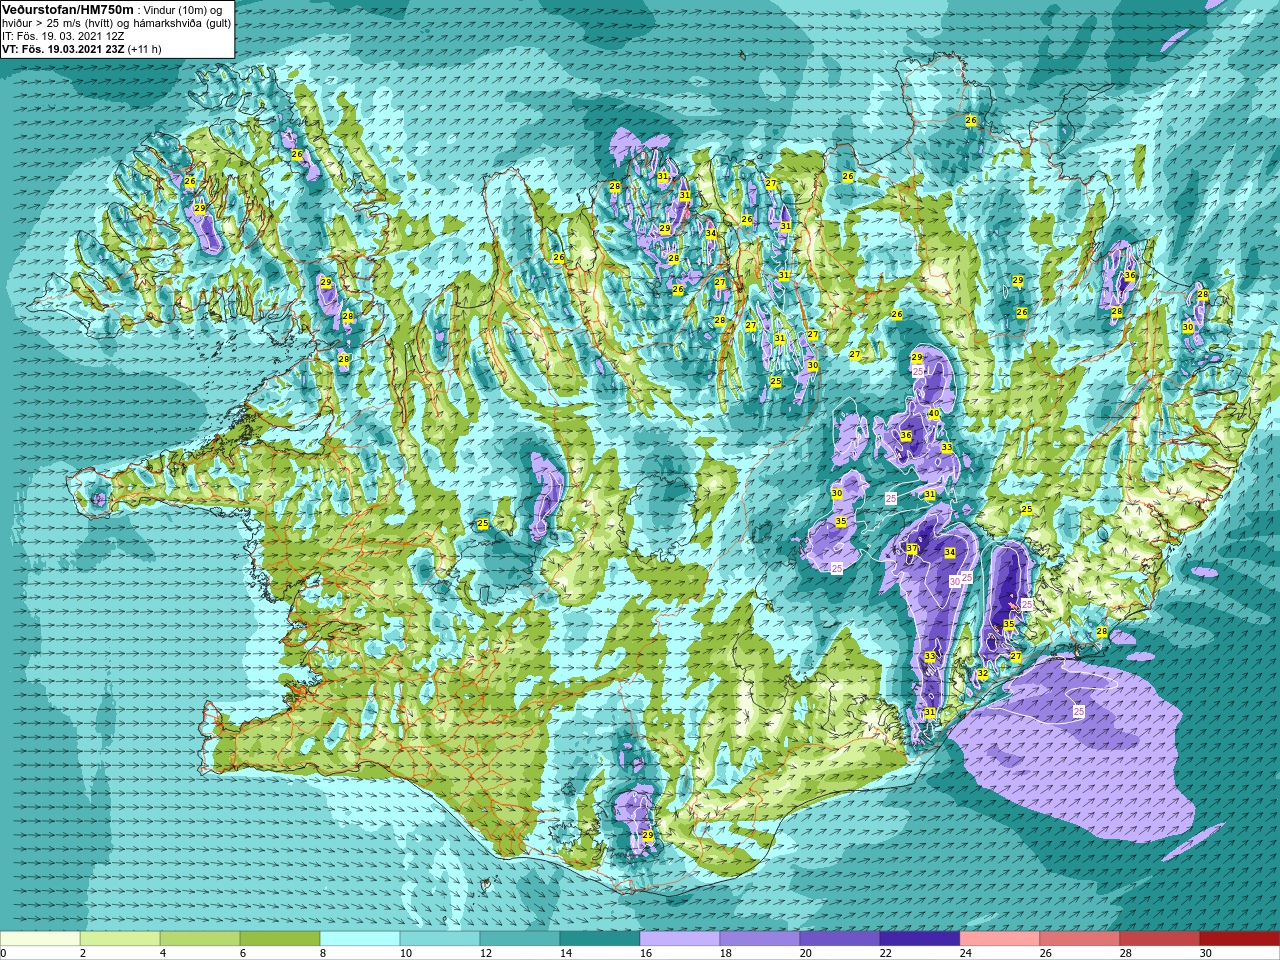Click the Veðurstofan/HM750m title text

click(x=68, y=10)
